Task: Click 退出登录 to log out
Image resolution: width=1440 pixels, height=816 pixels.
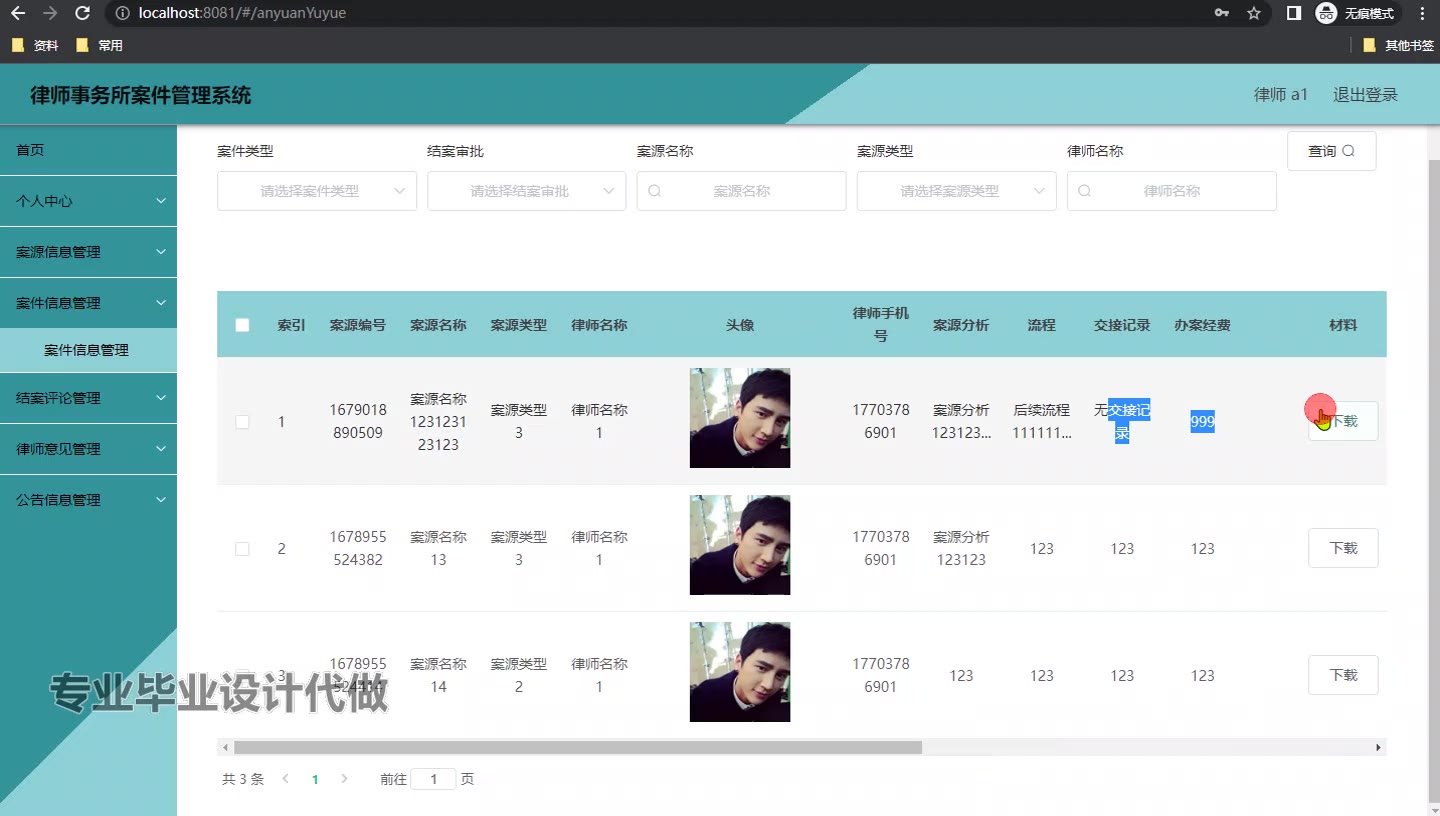Action: click(1365, 95)
